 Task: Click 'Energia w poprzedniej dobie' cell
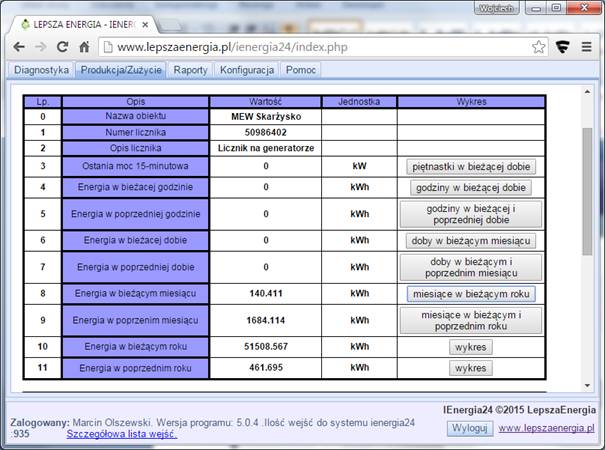coord(135,267)
